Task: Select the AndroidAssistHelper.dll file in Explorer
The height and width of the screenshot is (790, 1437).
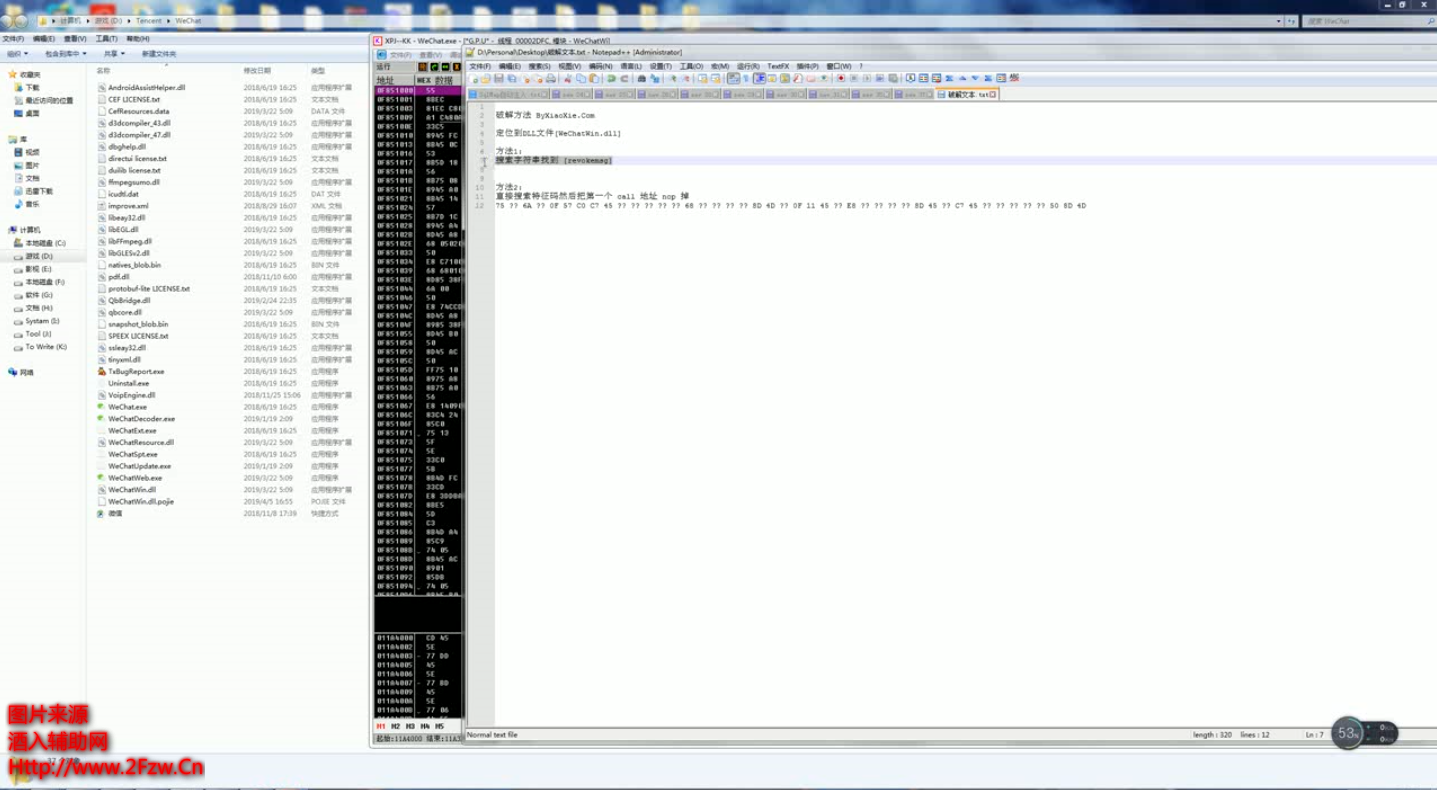Action: click(146, 88)
